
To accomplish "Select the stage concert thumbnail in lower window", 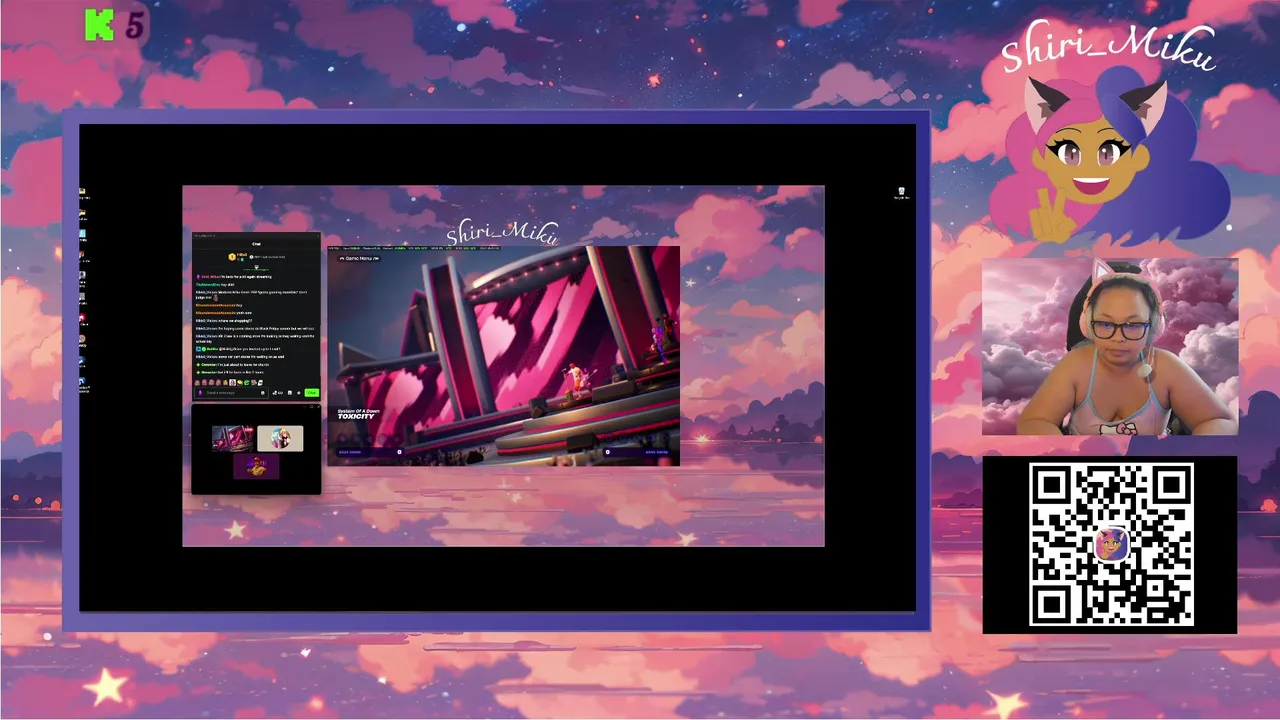I will tap(232, 438).
